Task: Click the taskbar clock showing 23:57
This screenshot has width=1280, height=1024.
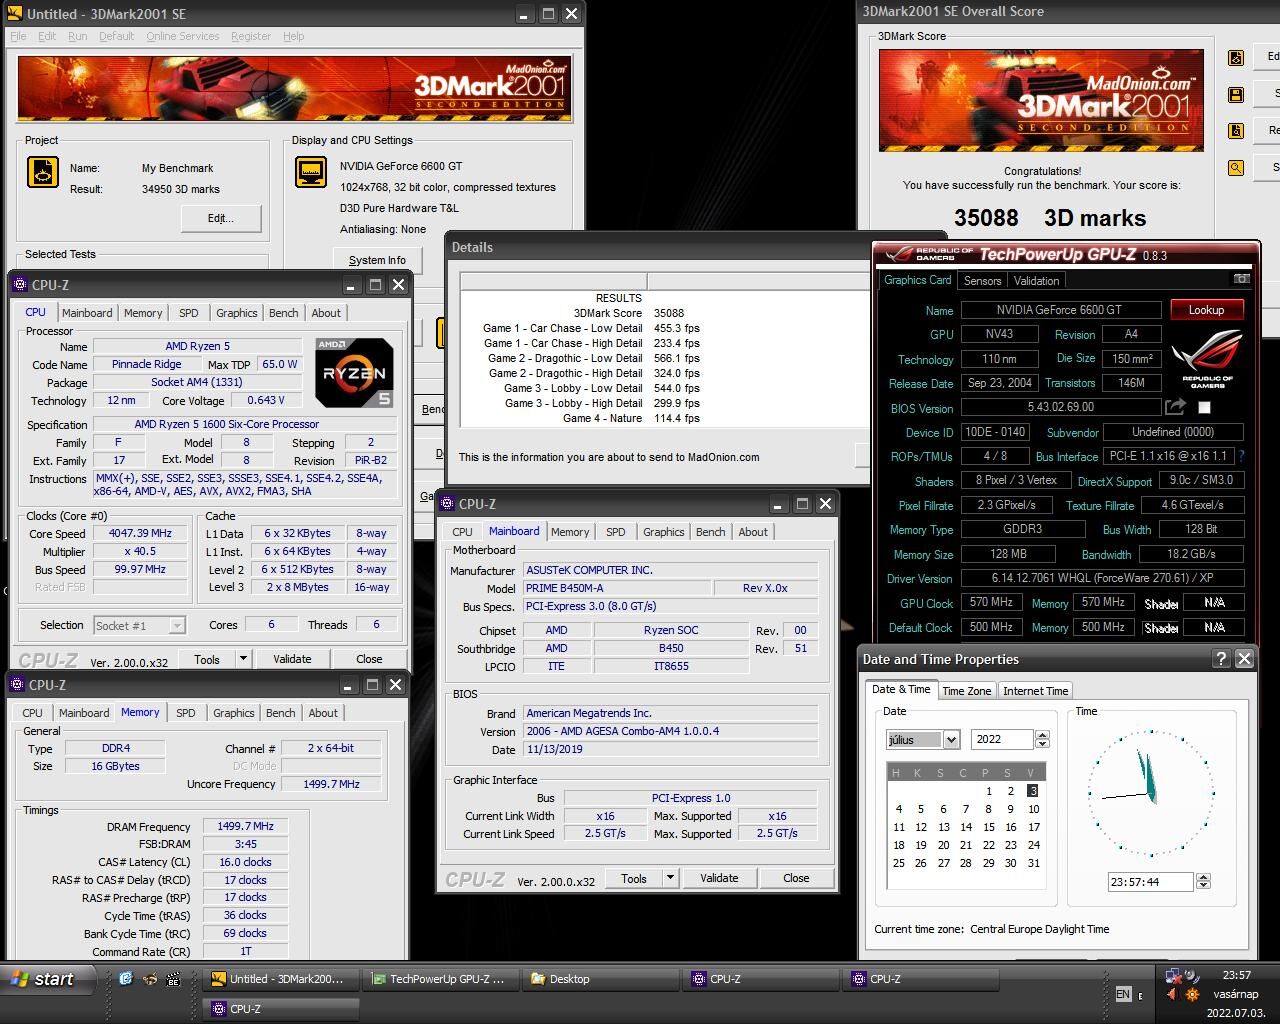Action: coord(1236,975)
